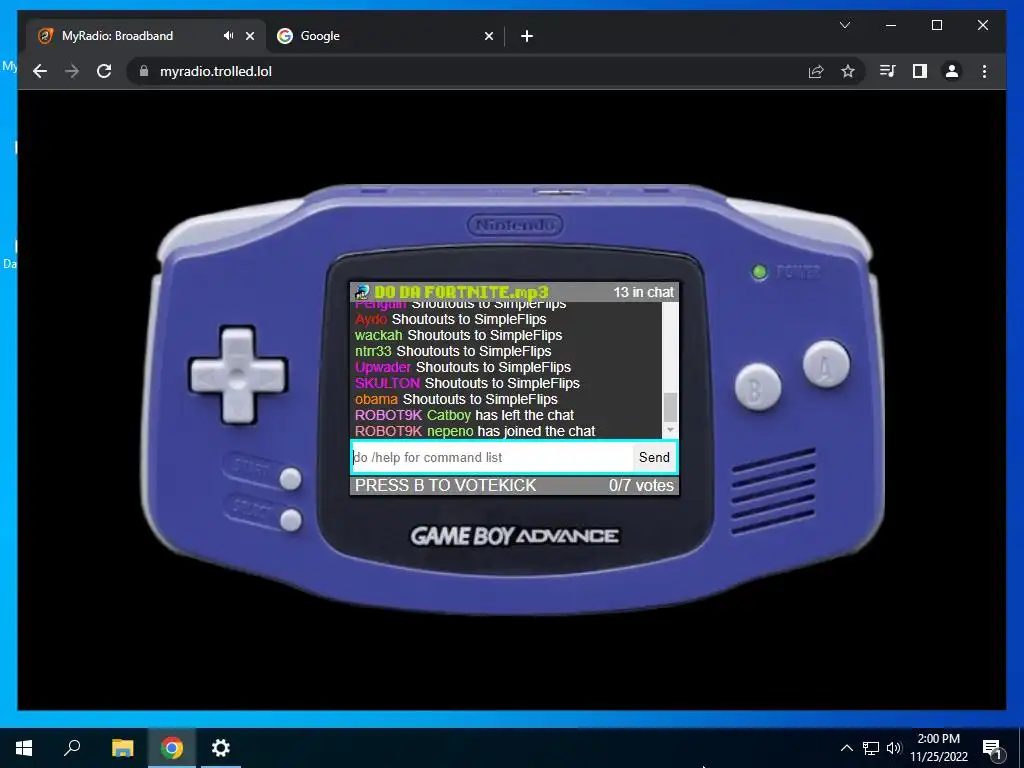The height and width of the screenshot is (768, 1024).
Task: Reload the myradio page
Action: click(x=104, y=71)
